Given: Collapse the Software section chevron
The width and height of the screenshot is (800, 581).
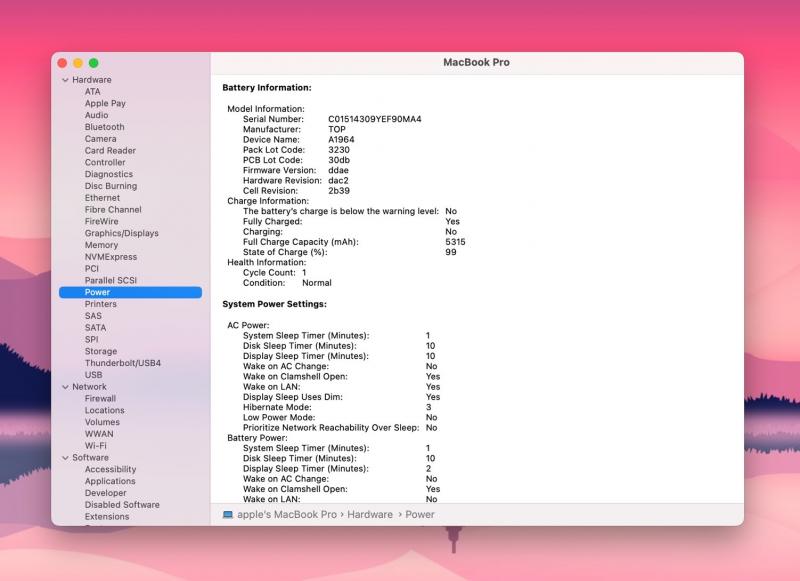Looking at the screenshot, I should click(x=65, y=458).
